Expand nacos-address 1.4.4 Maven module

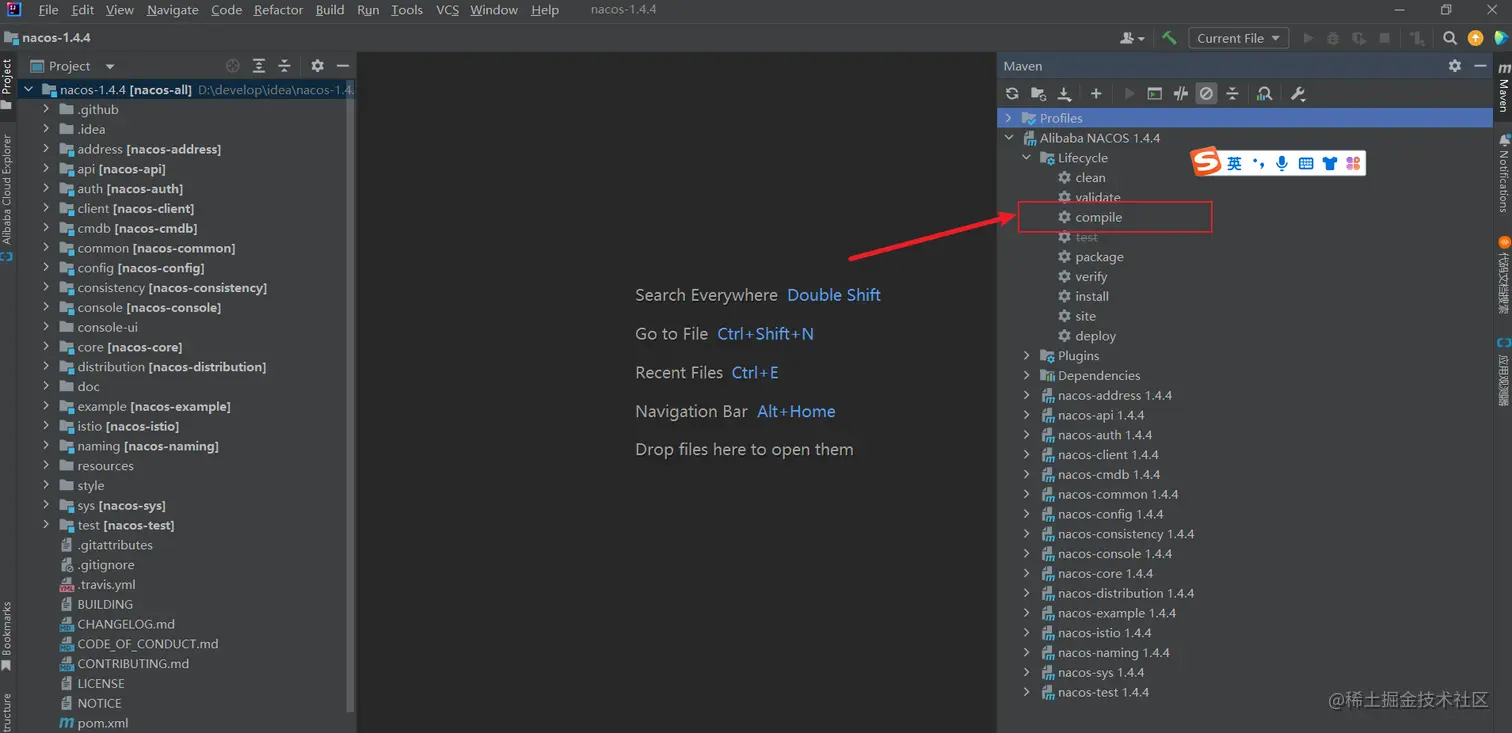[1026, 395]
